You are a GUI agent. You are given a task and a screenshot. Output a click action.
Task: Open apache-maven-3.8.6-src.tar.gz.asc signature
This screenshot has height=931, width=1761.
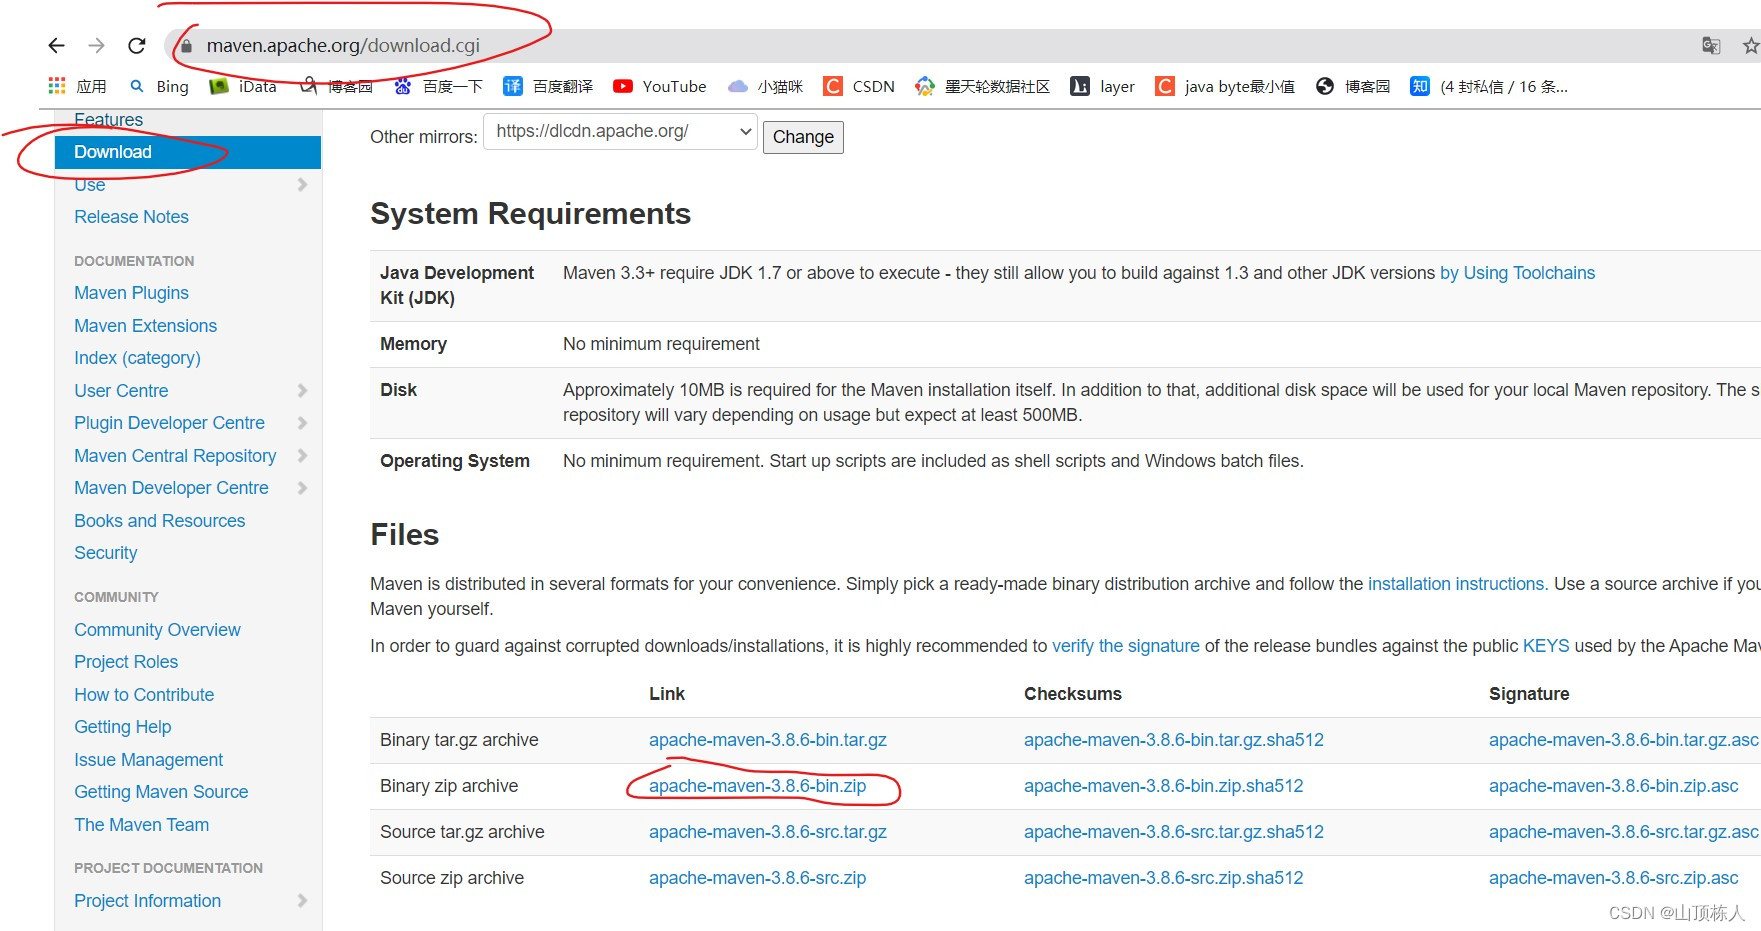coord(1623,832)
